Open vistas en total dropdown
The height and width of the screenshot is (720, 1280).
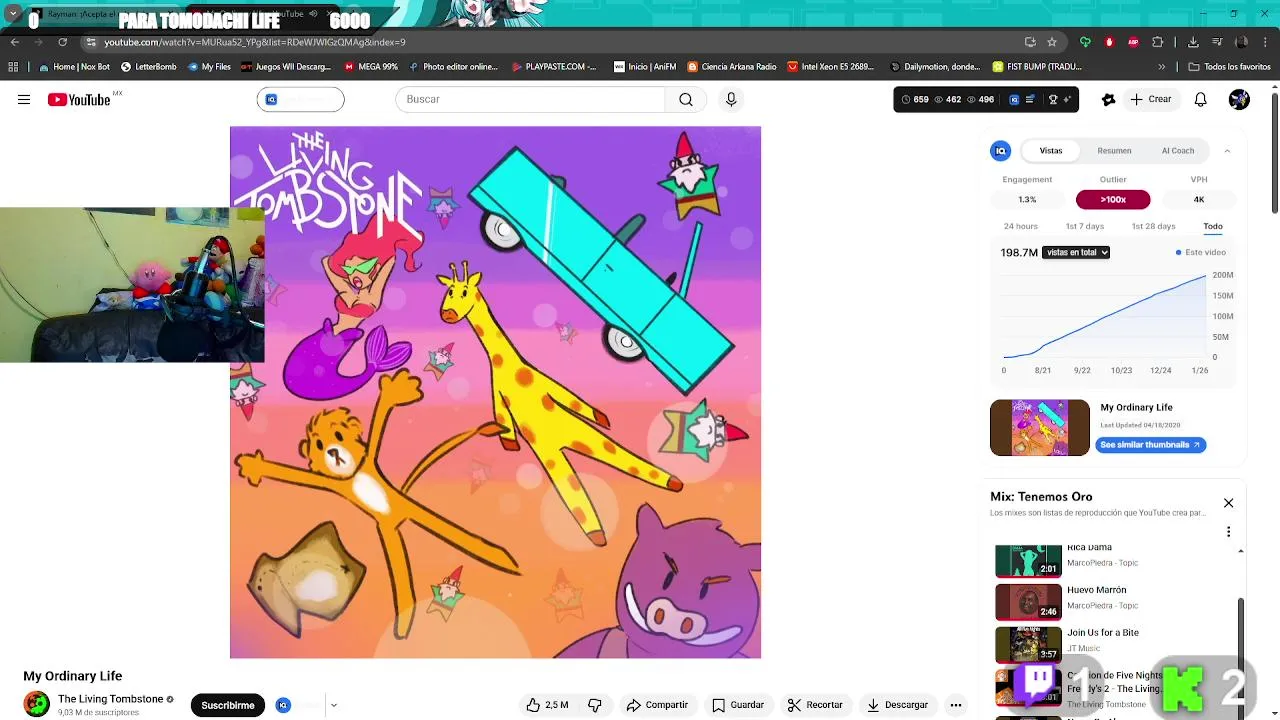click(1076, 252)
